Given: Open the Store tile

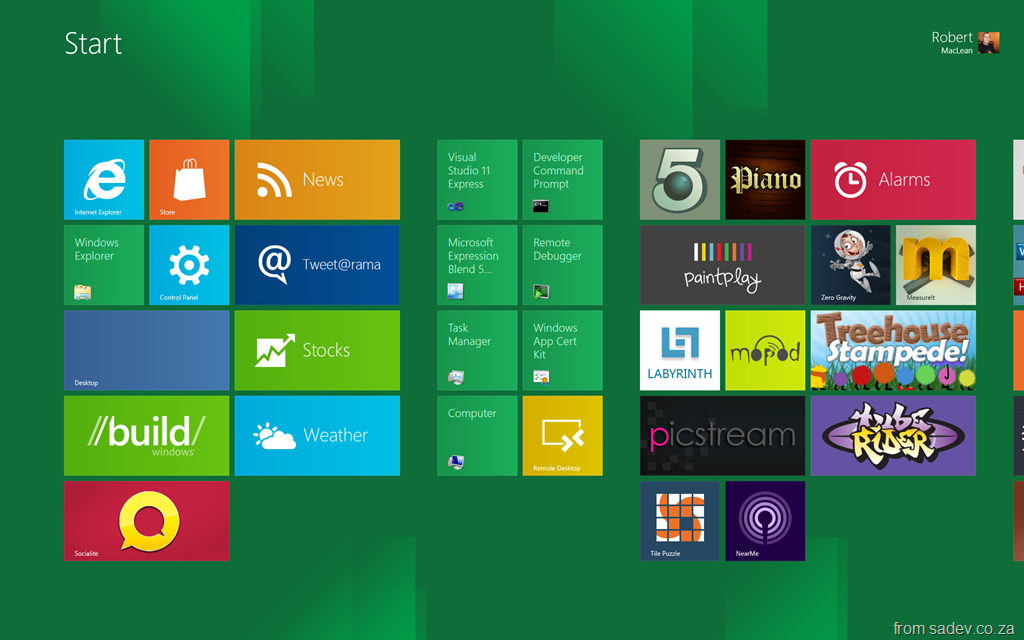Looking at the screenshot, I should pos(189,180).
